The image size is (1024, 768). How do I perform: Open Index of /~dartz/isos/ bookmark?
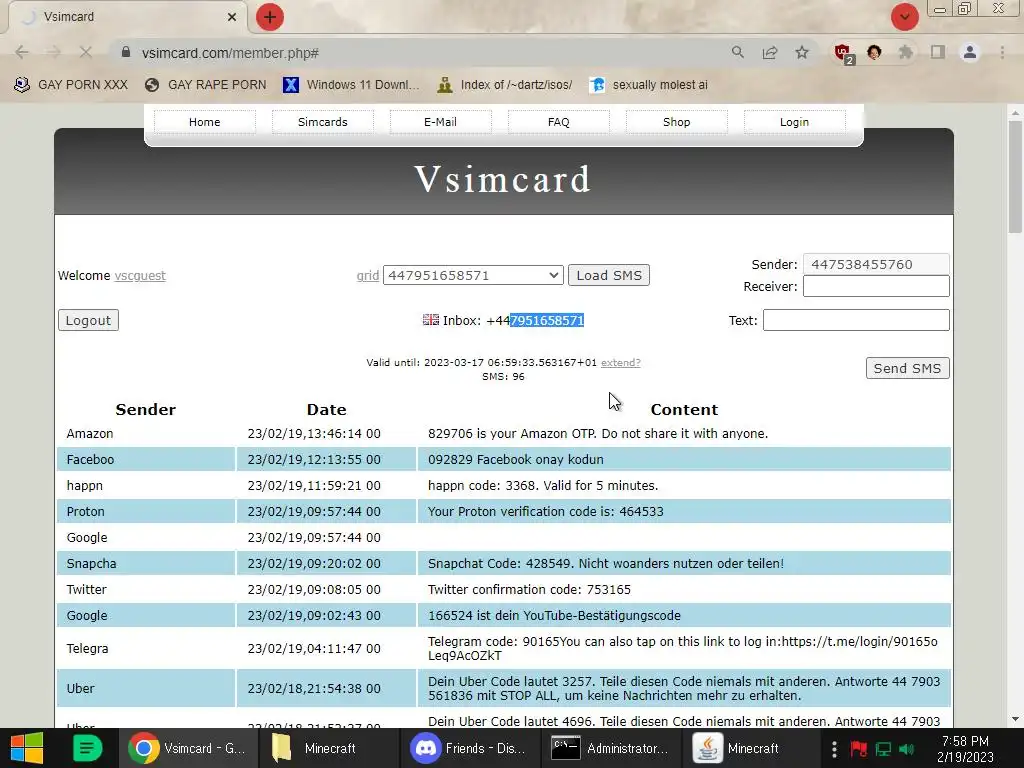pyautogui.click(x=505, y=85)
